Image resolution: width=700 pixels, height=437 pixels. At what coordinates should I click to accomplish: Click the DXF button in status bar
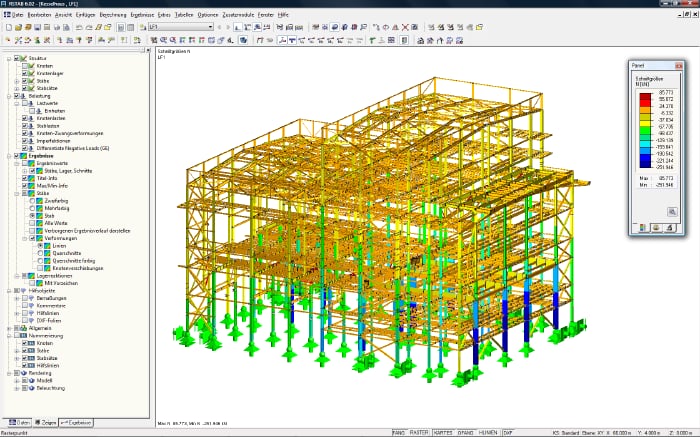click(507, 432)
